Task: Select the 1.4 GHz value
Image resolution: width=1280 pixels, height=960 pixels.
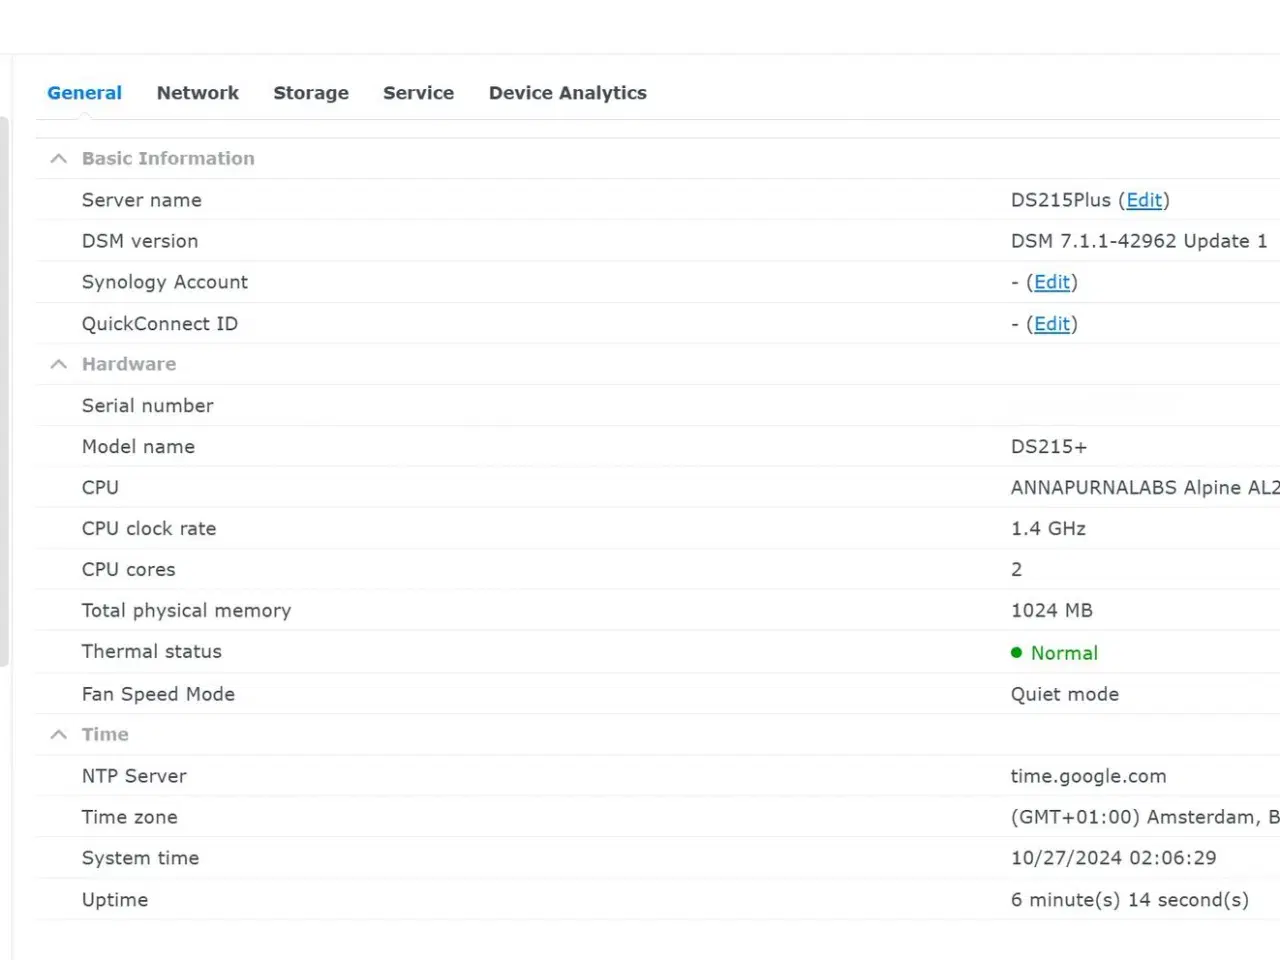Action: pos(1048,528)
